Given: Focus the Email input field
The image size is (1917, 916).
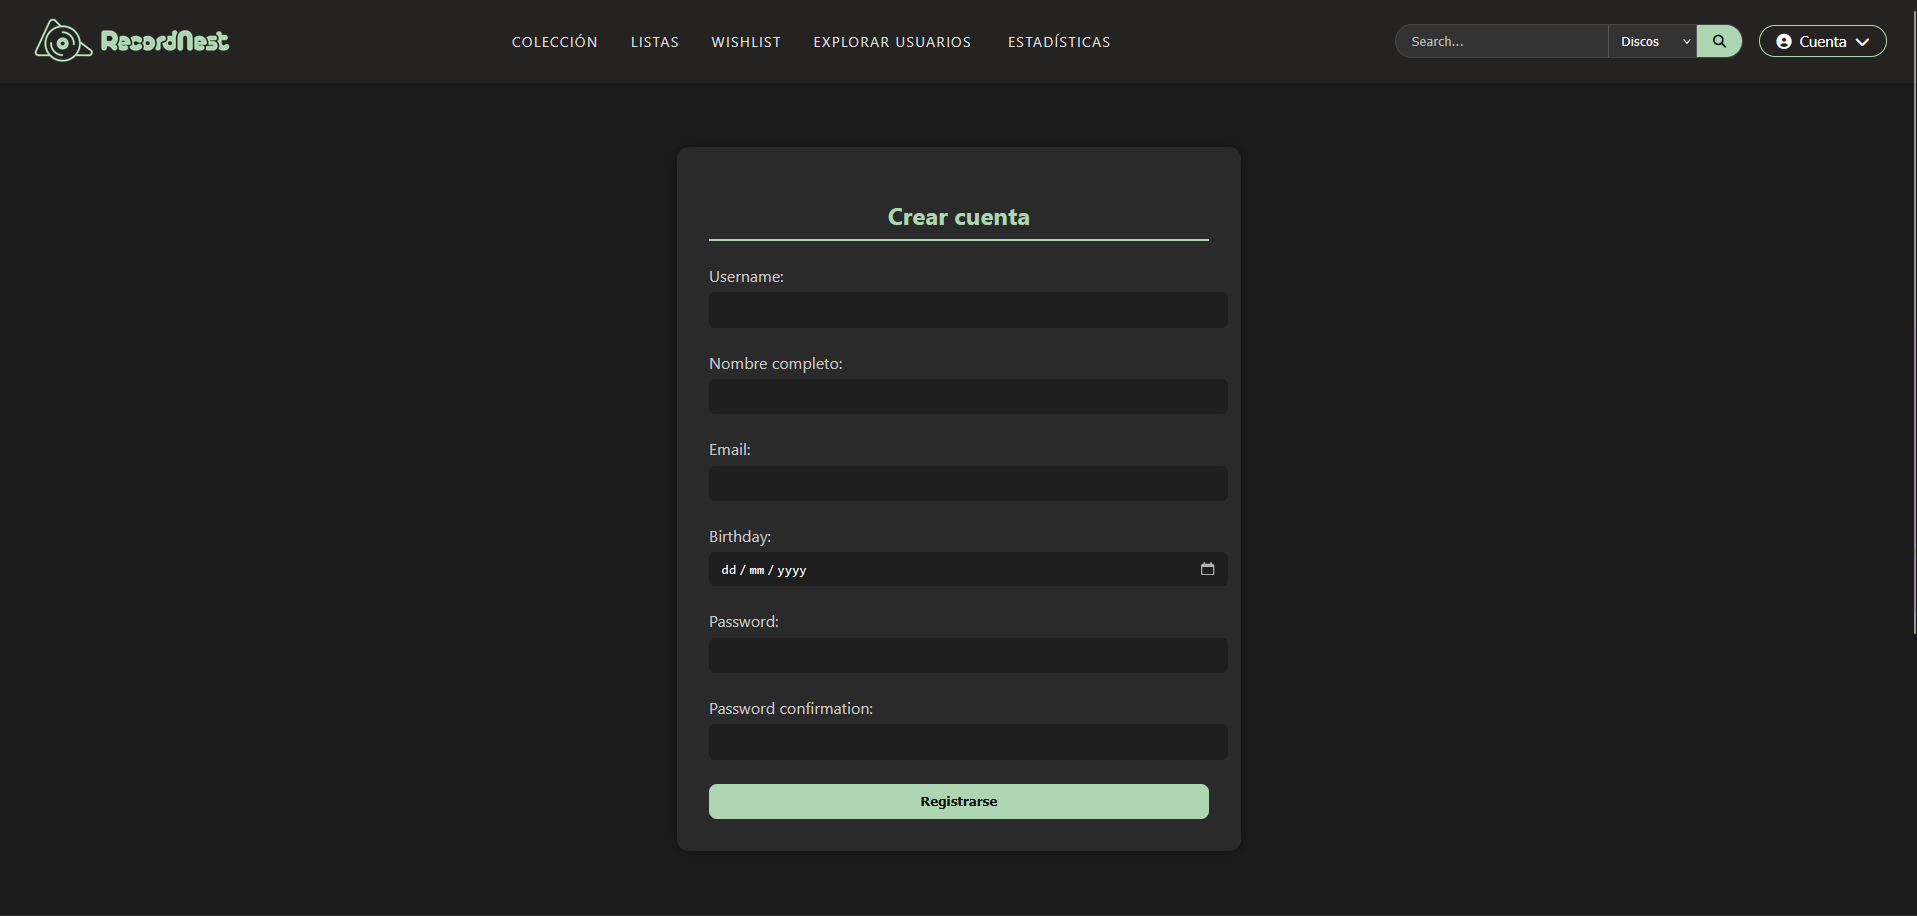Looking at the screenshot, I should 968,483.
